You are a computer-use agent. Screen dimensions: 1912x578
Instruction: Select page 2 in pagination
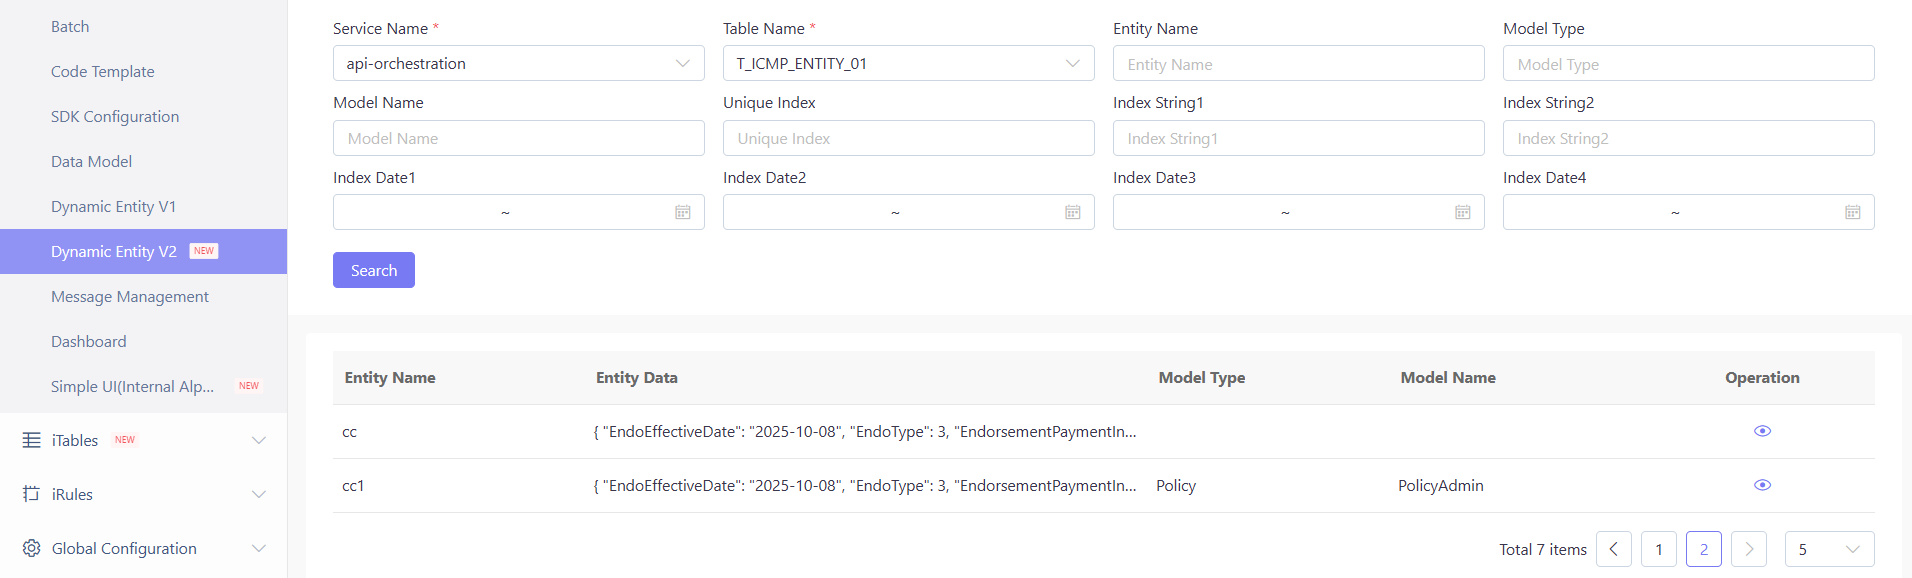[x=1704, y=549]
